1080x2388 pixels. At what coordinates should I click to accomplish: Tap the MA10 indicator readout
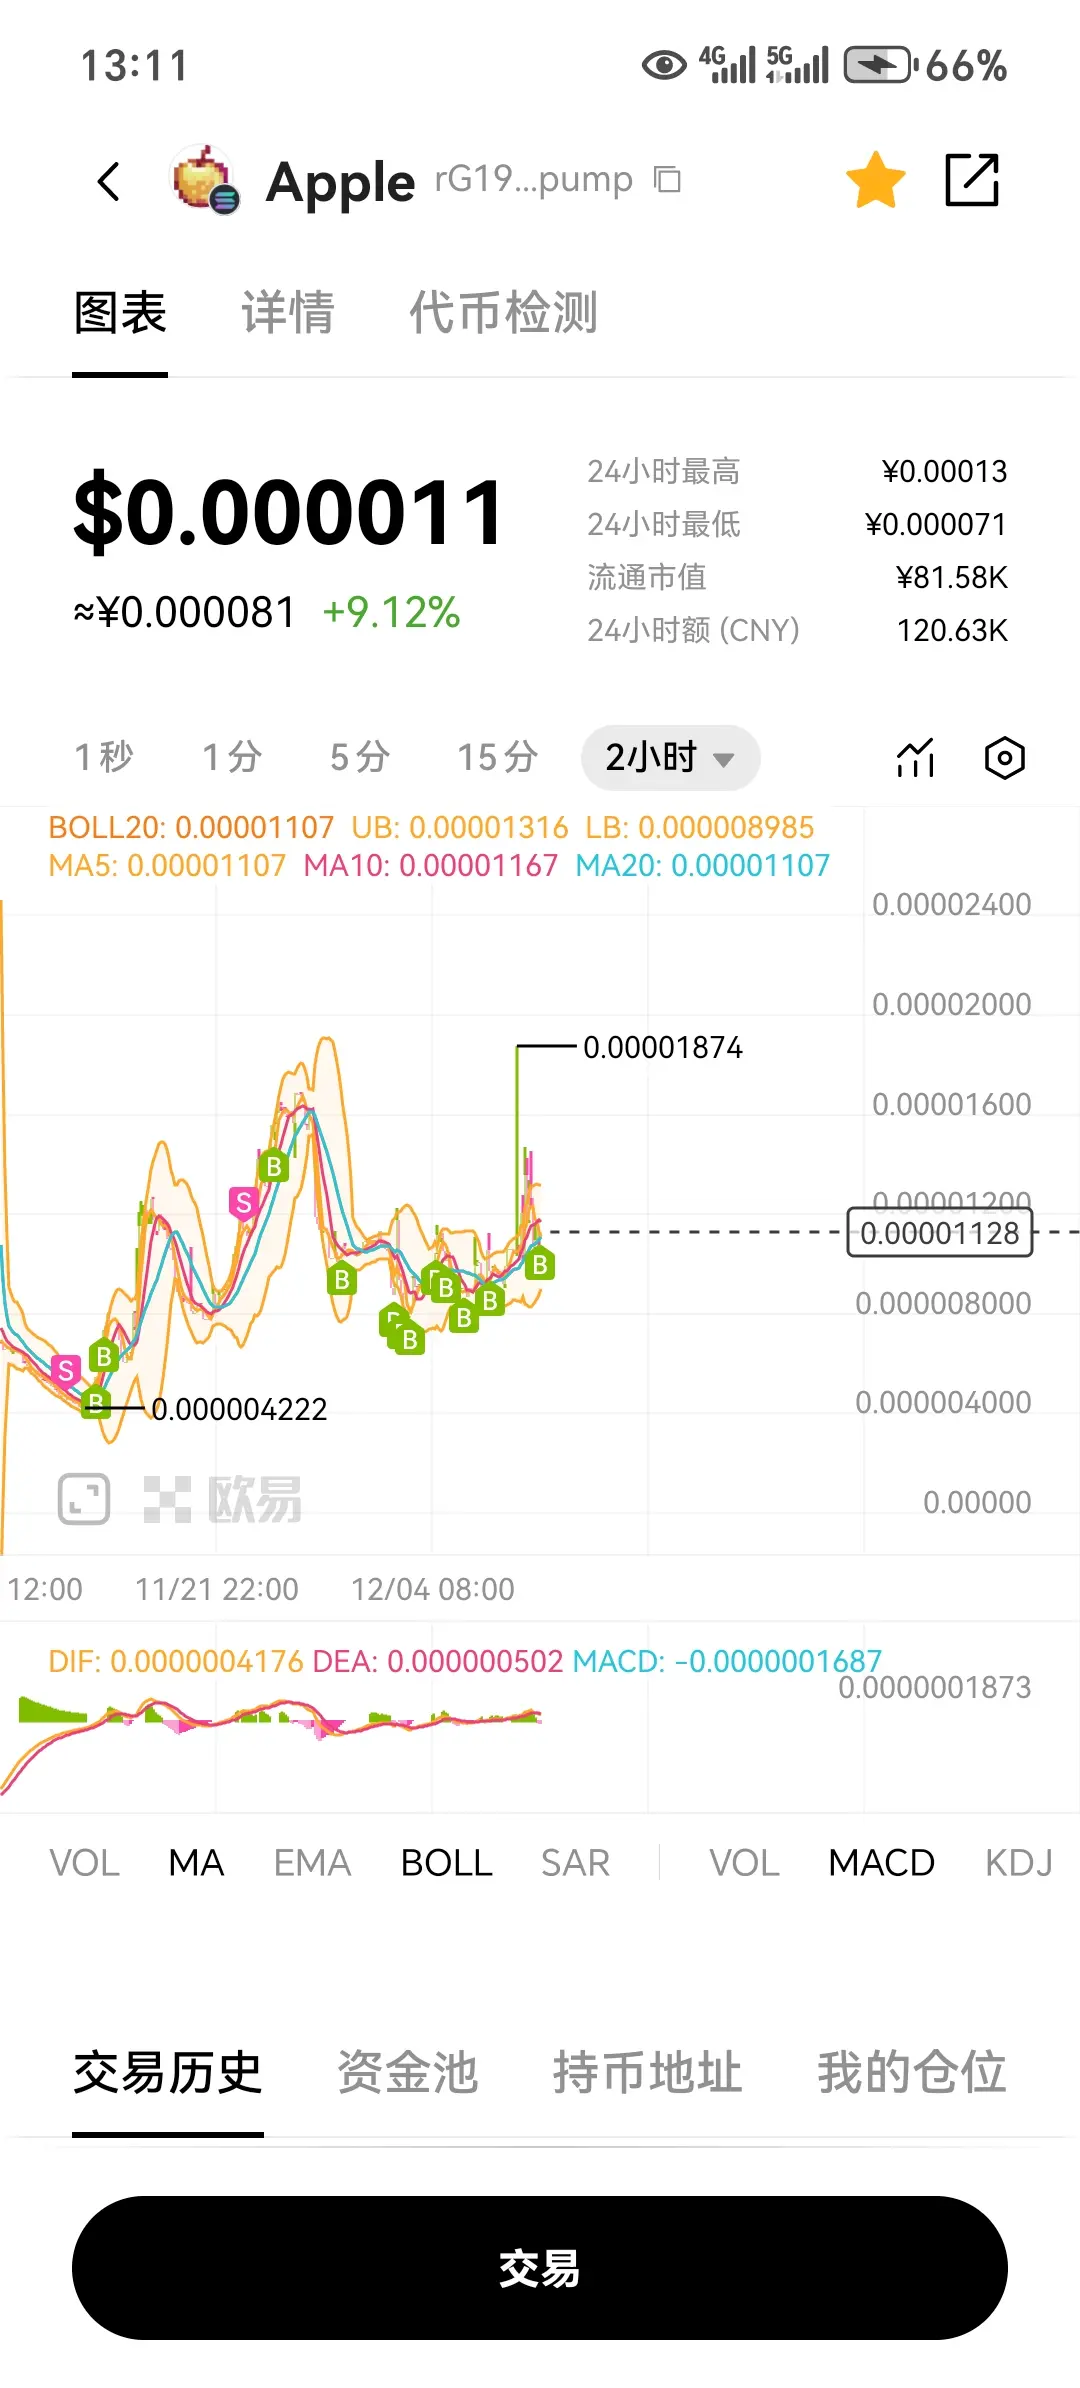click(x=431, y=865)
